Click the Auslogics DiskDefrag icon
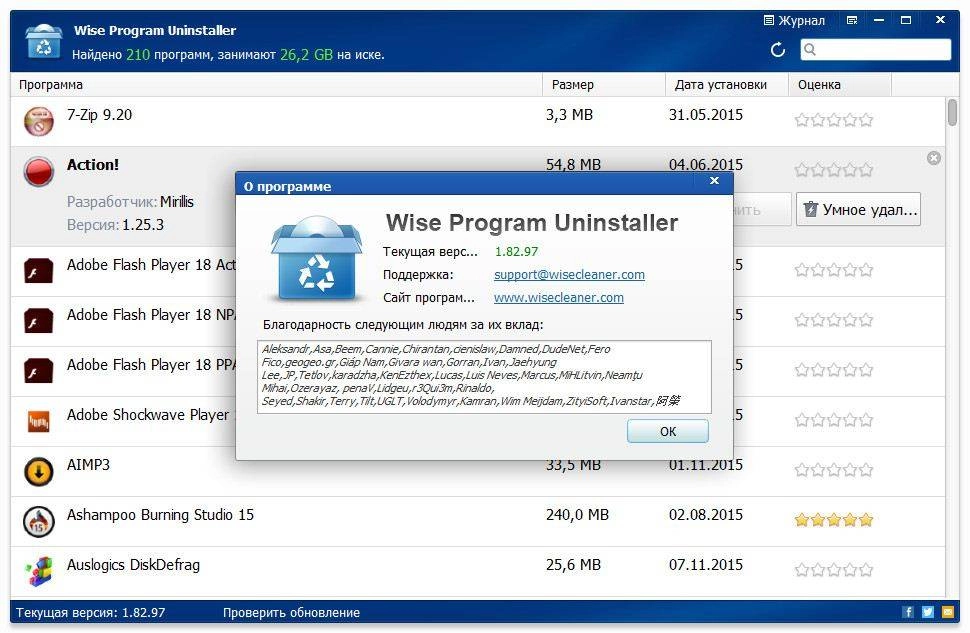The width and height of the screenshot is (970, 633). tap(38, 571)
